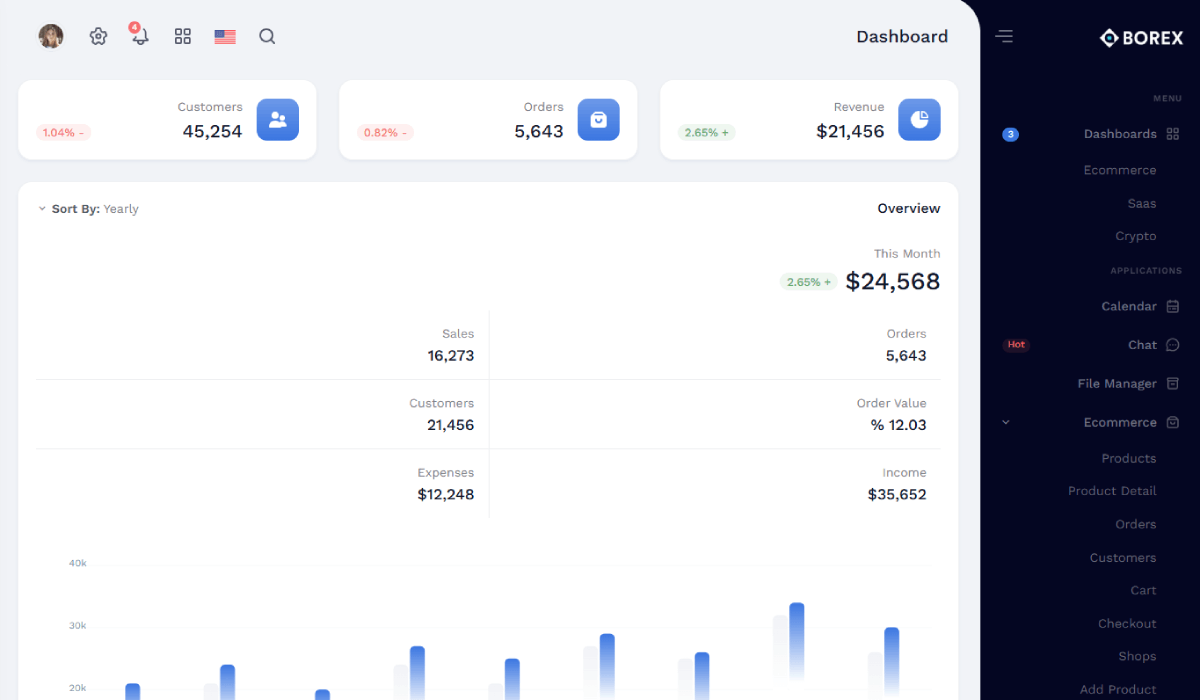Open the Product Detail page
The image size is (1200, 700).
pyautogui.click(x=1112, y=491)
